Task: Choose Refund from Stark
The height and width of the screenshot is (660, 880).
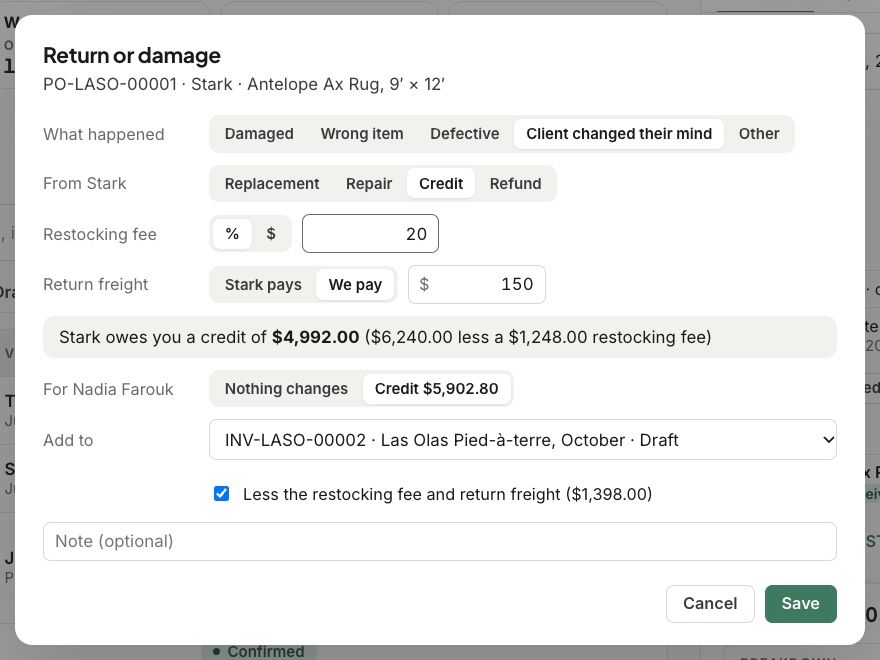Action: (515, 184)
